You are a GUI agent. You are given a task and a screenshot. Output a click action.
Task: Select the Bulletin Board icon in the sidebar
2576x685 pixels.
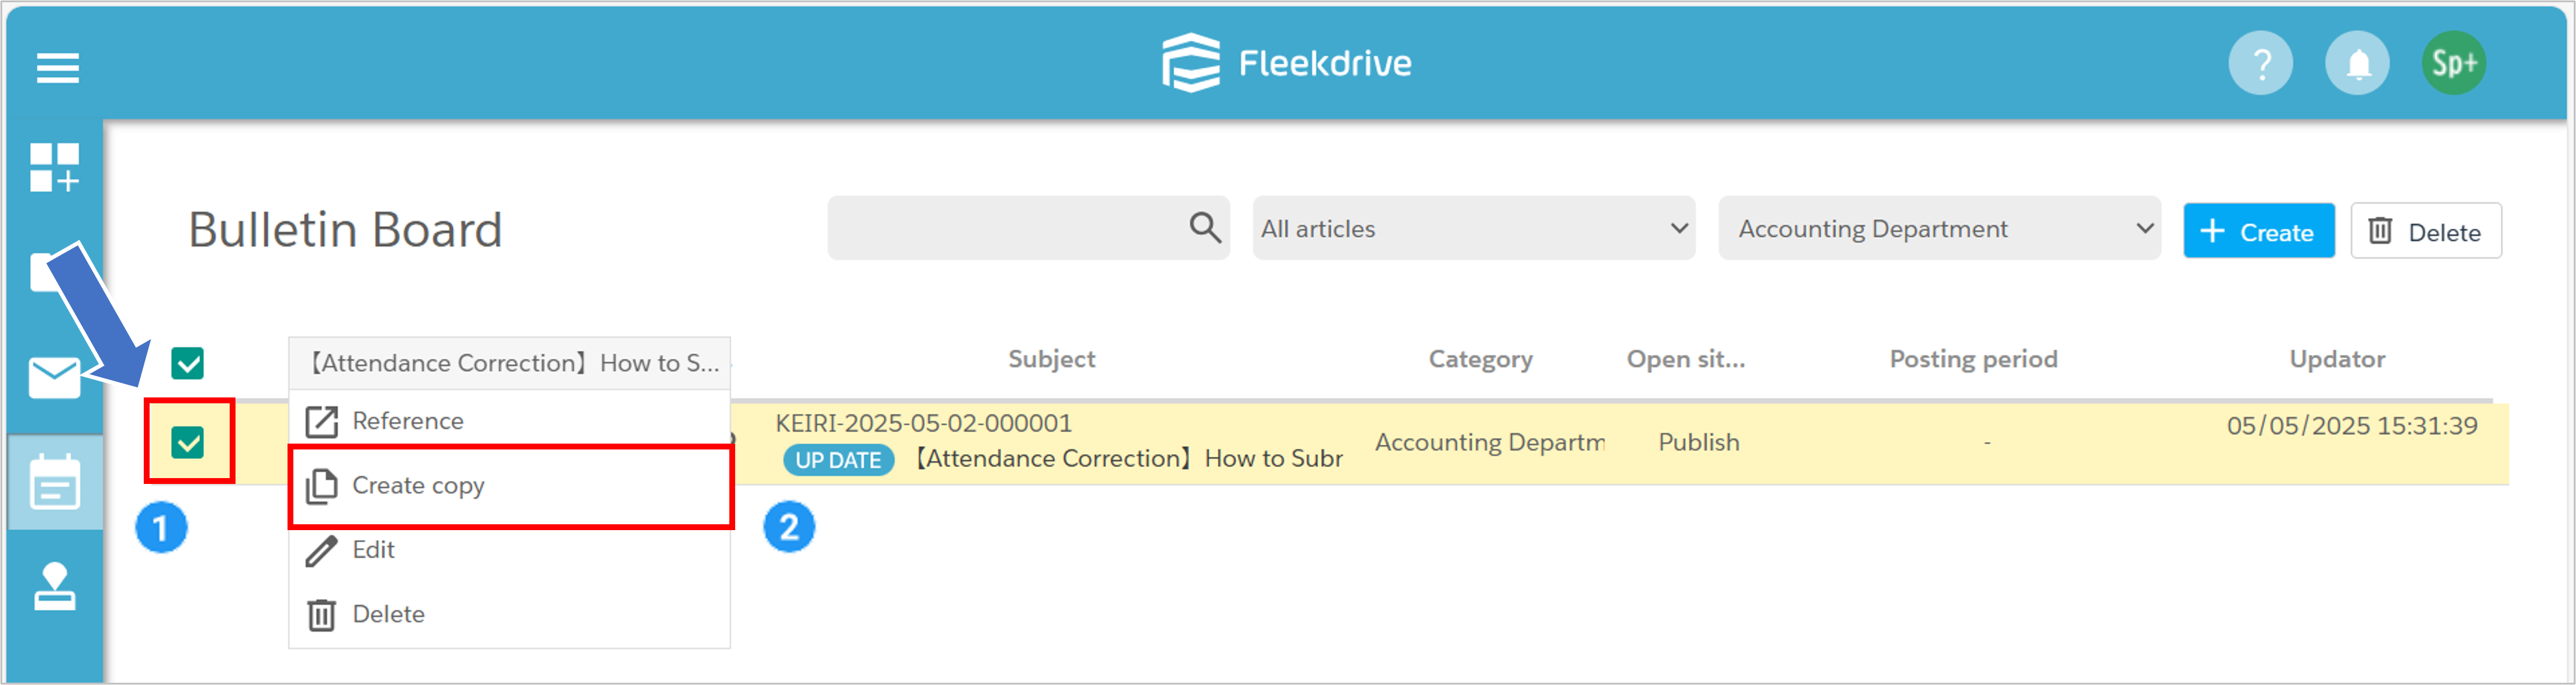click(x=54, y=483)
